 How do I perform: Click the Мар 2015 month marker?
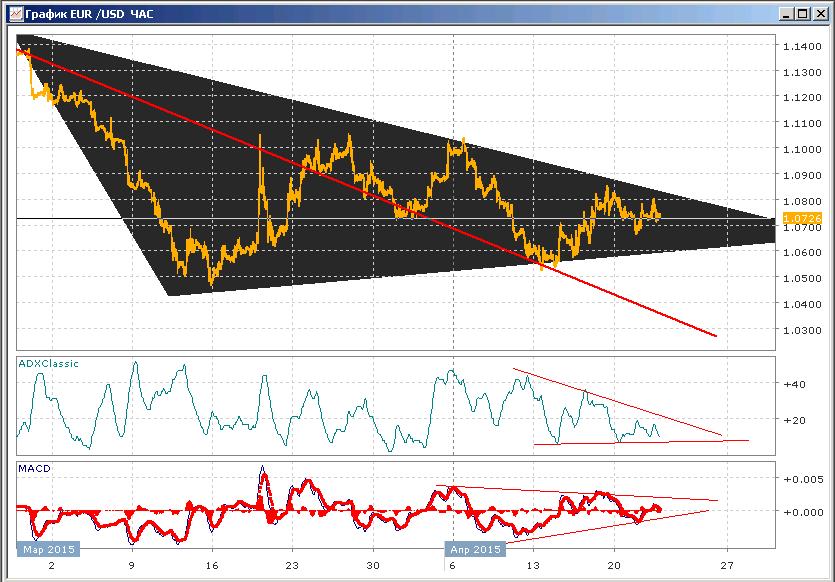[x=48, y=549]
